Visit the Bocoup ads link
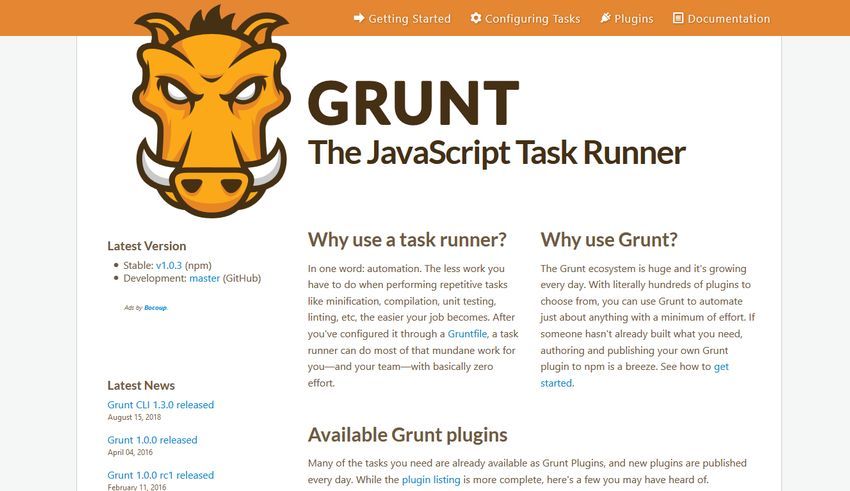The width and height of the screenshot is (850, 491). (x=156, y=308)
